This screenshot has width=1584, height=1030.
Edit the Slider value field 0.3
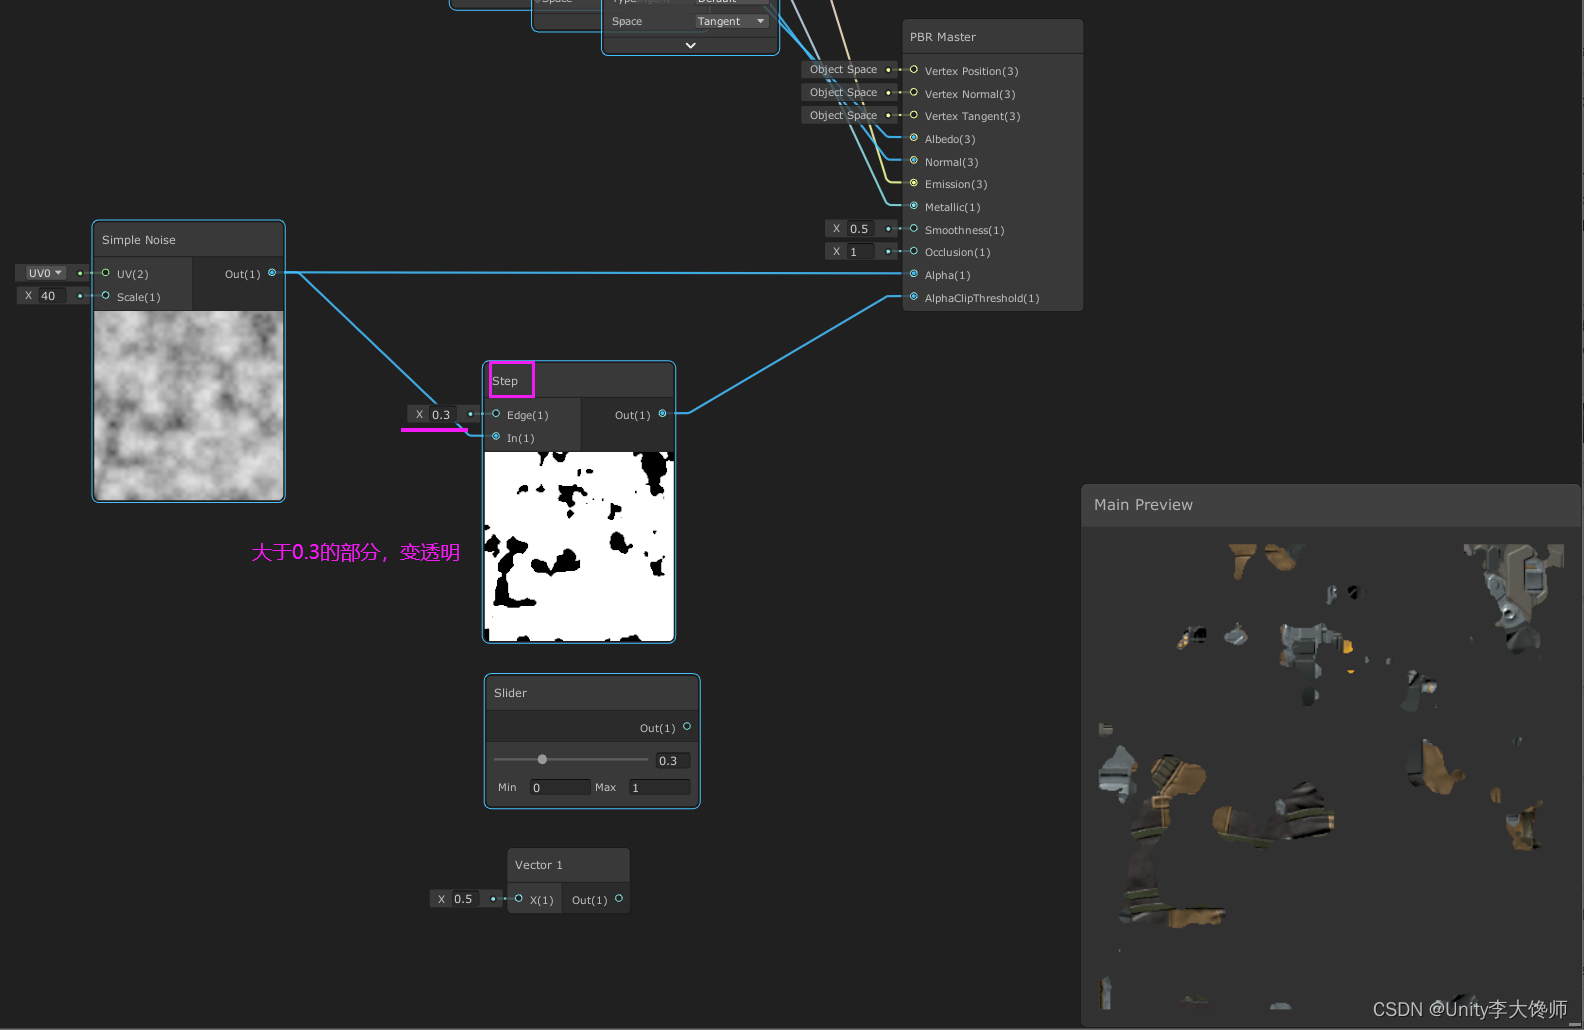672,761
